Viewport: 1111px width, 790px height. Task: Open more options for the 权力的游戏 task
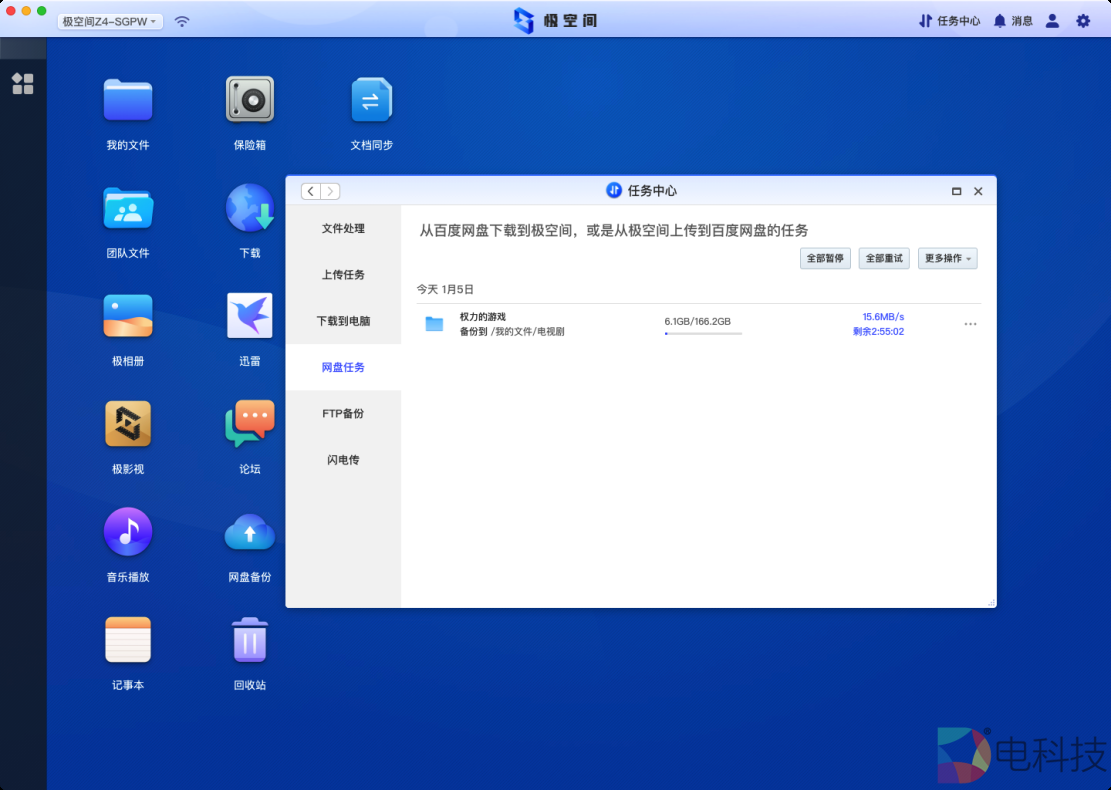point(969,323)
